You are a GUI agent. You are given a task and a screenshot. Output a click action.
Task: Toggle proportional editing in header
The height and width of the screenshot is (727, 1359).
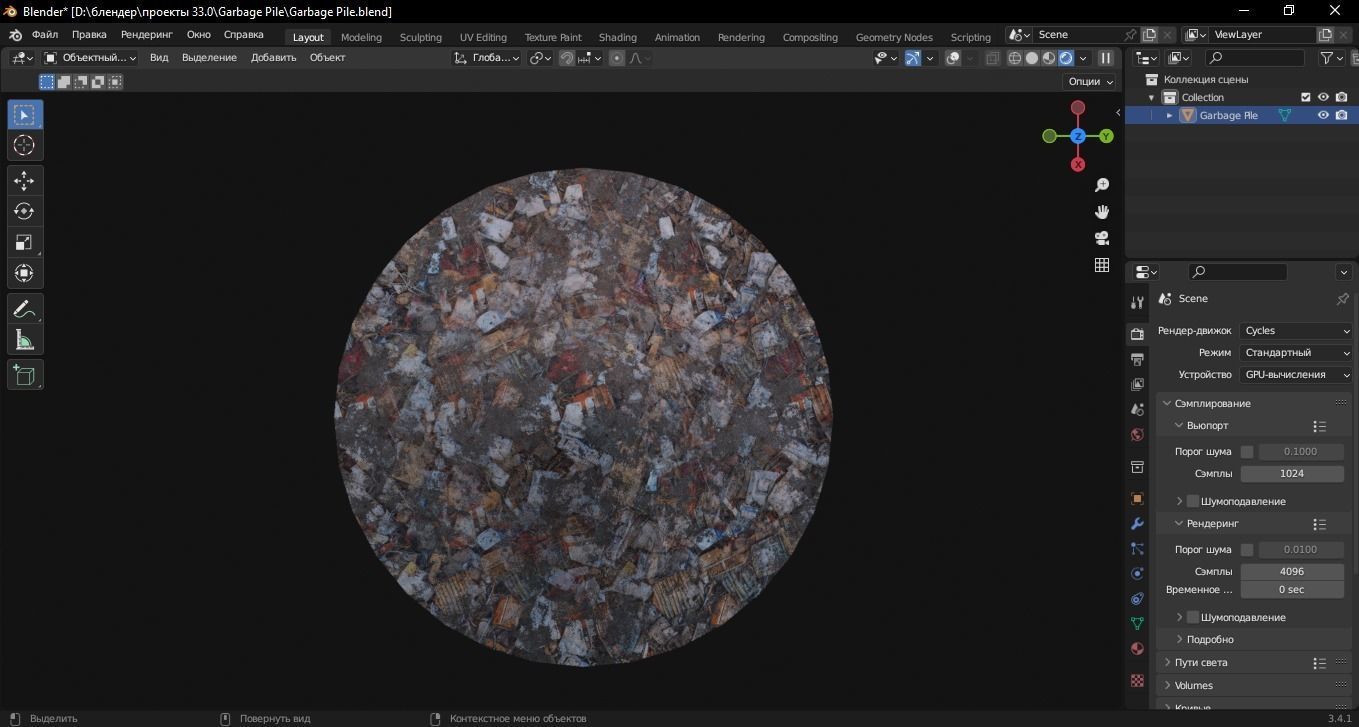pos(617,58)
